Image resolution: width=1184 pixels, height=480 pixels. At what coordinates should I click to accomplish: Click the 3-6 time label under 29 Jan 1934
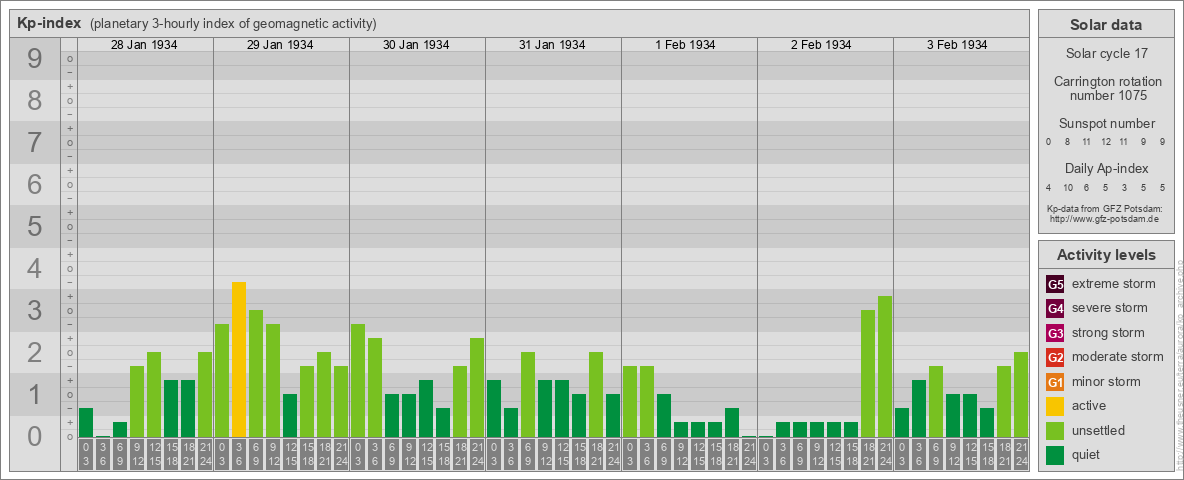tap(239, 454)
